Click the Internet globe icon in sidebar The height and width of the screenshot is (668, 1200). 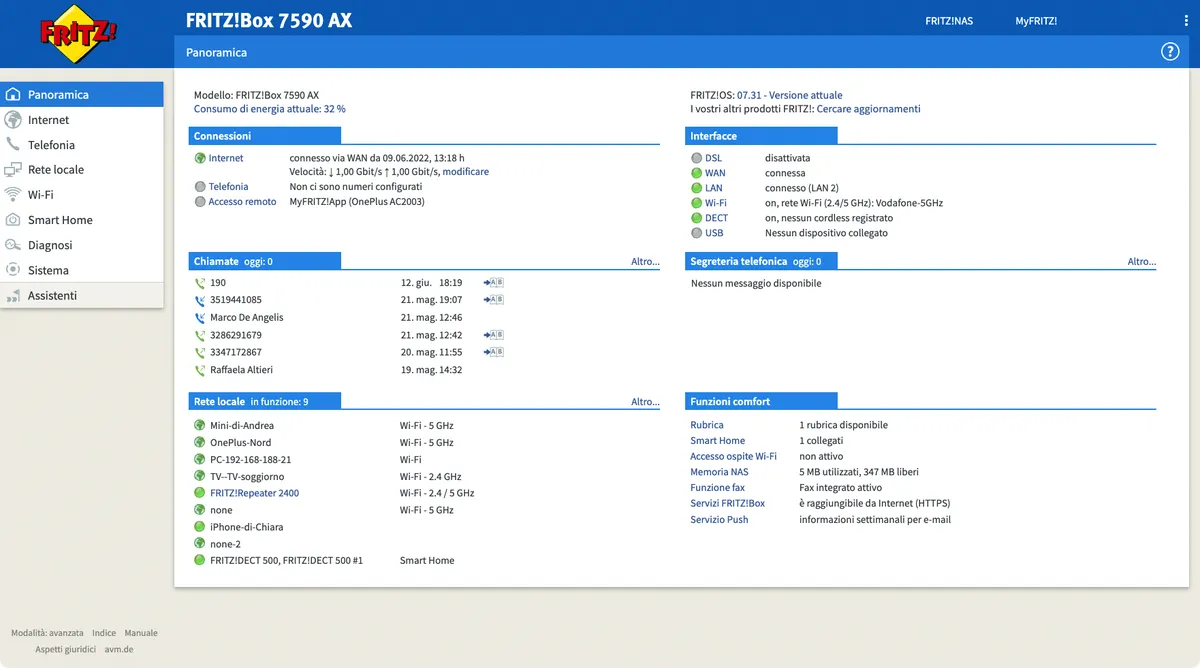(x=13, y=120)
